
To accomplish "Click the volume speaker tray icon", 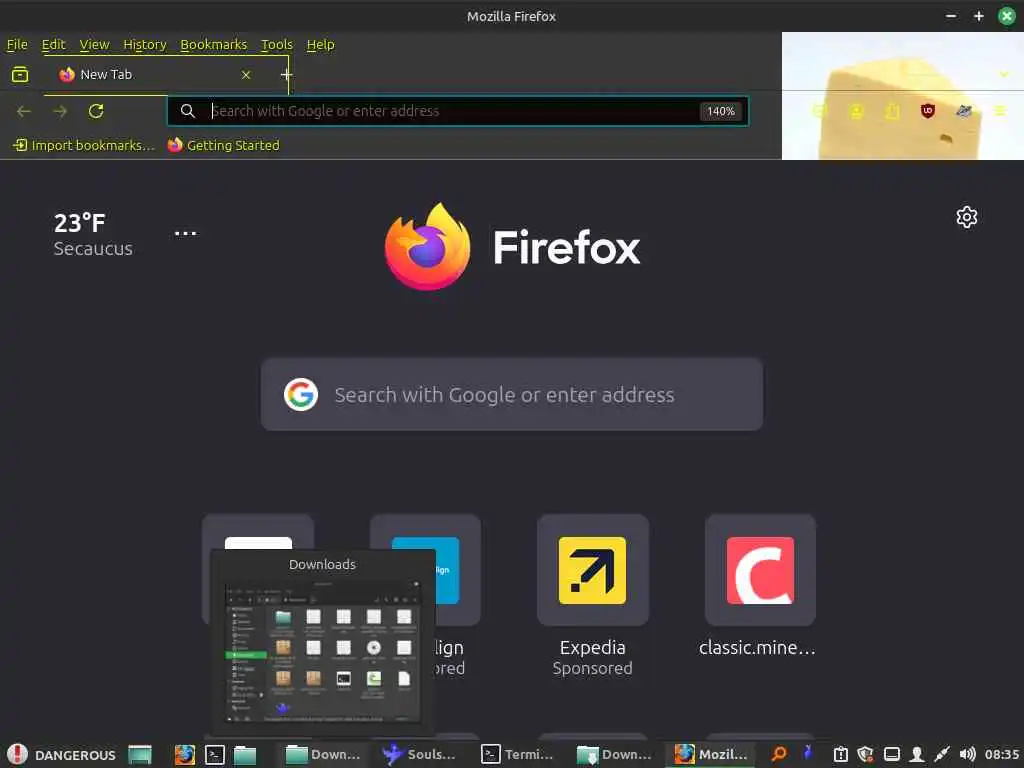I will click(967, 754).
